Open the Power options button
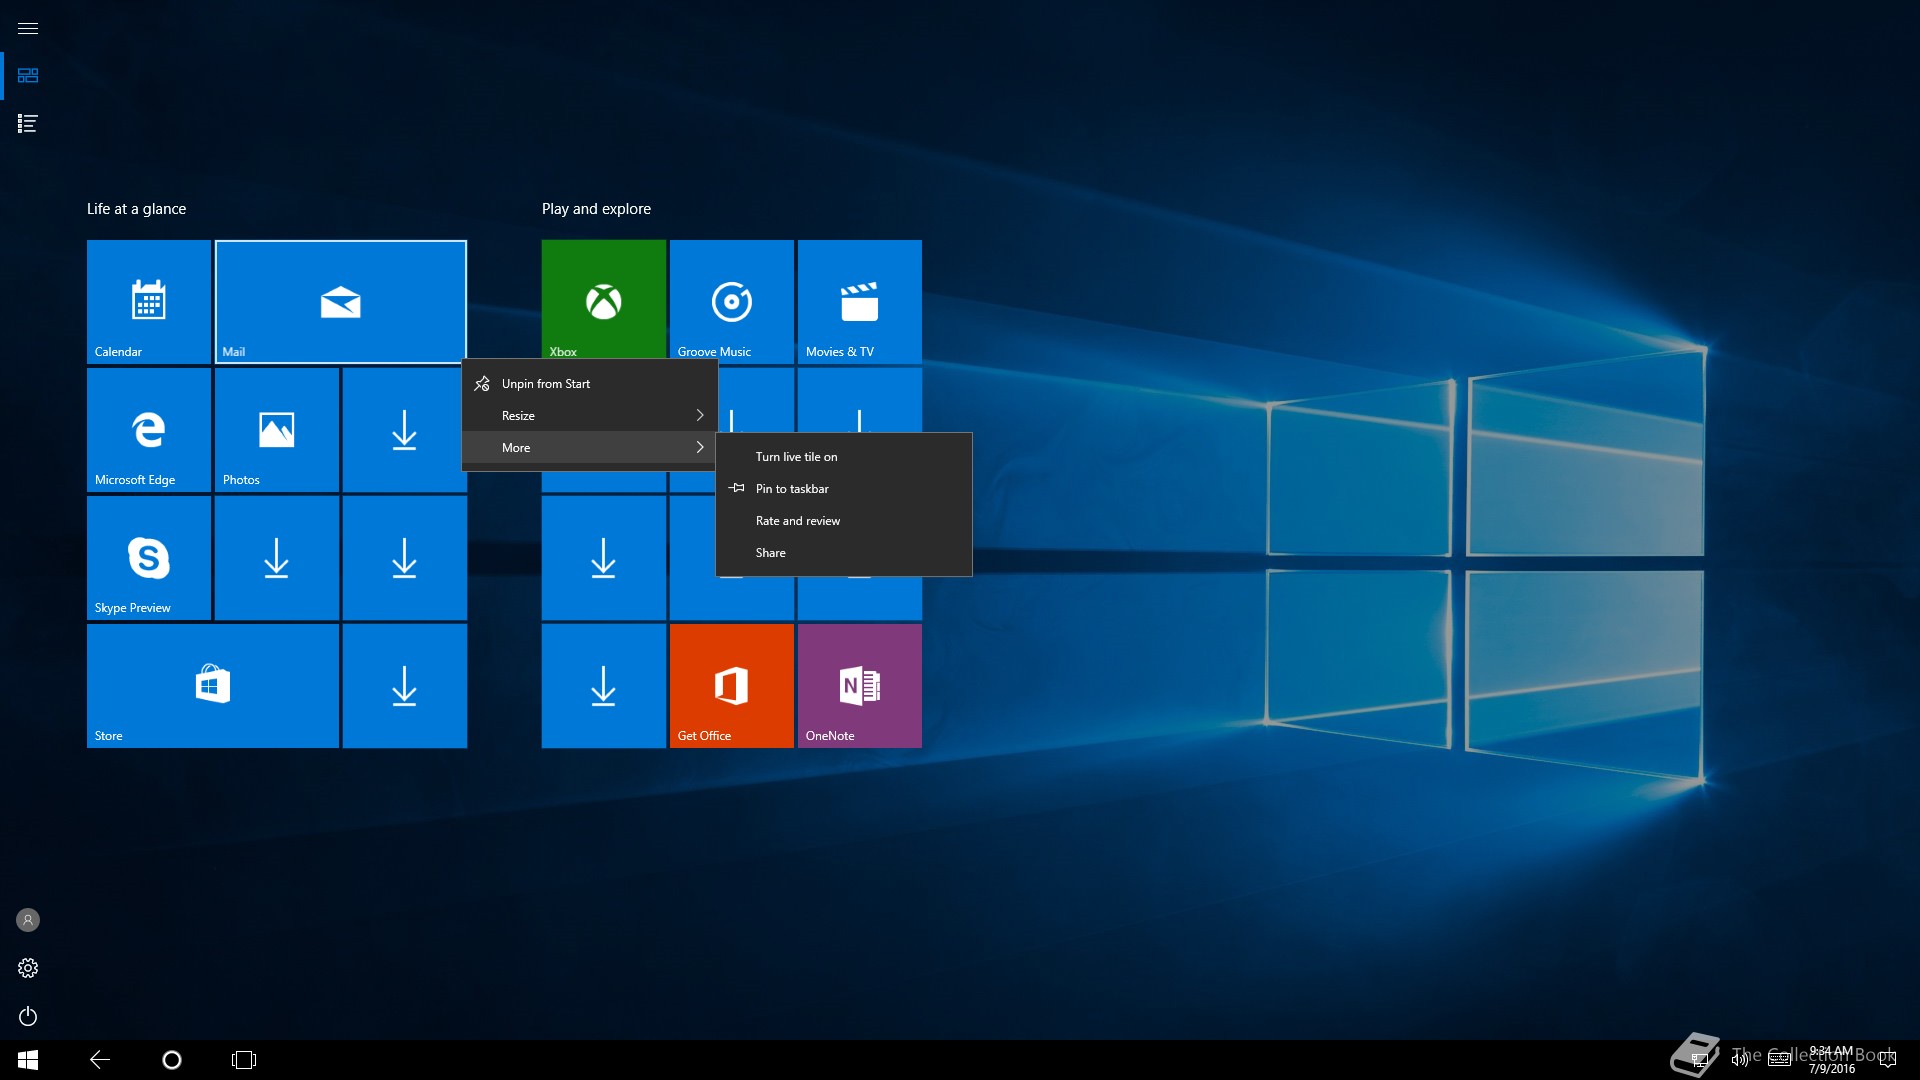 (x=28, y=1016)
